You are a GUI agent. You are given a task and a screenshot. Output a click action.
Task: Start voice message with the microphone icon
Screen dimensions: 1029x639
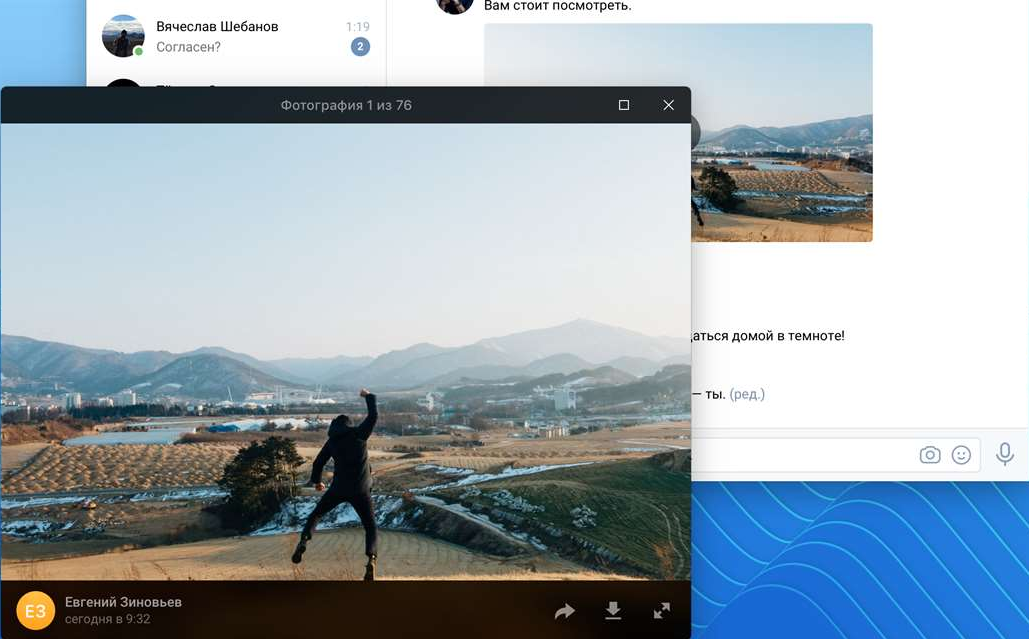click(1005, 454)
